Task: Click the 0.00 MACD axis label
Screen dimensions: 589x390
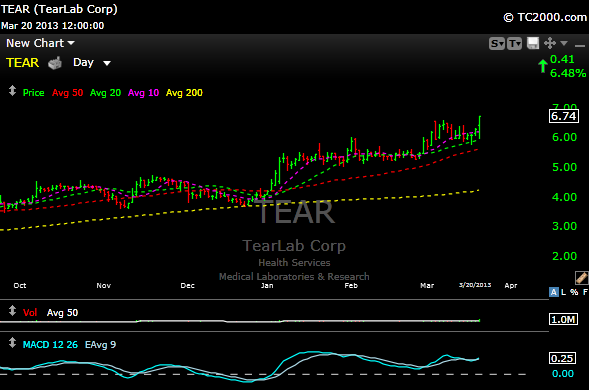Action: 563,374
